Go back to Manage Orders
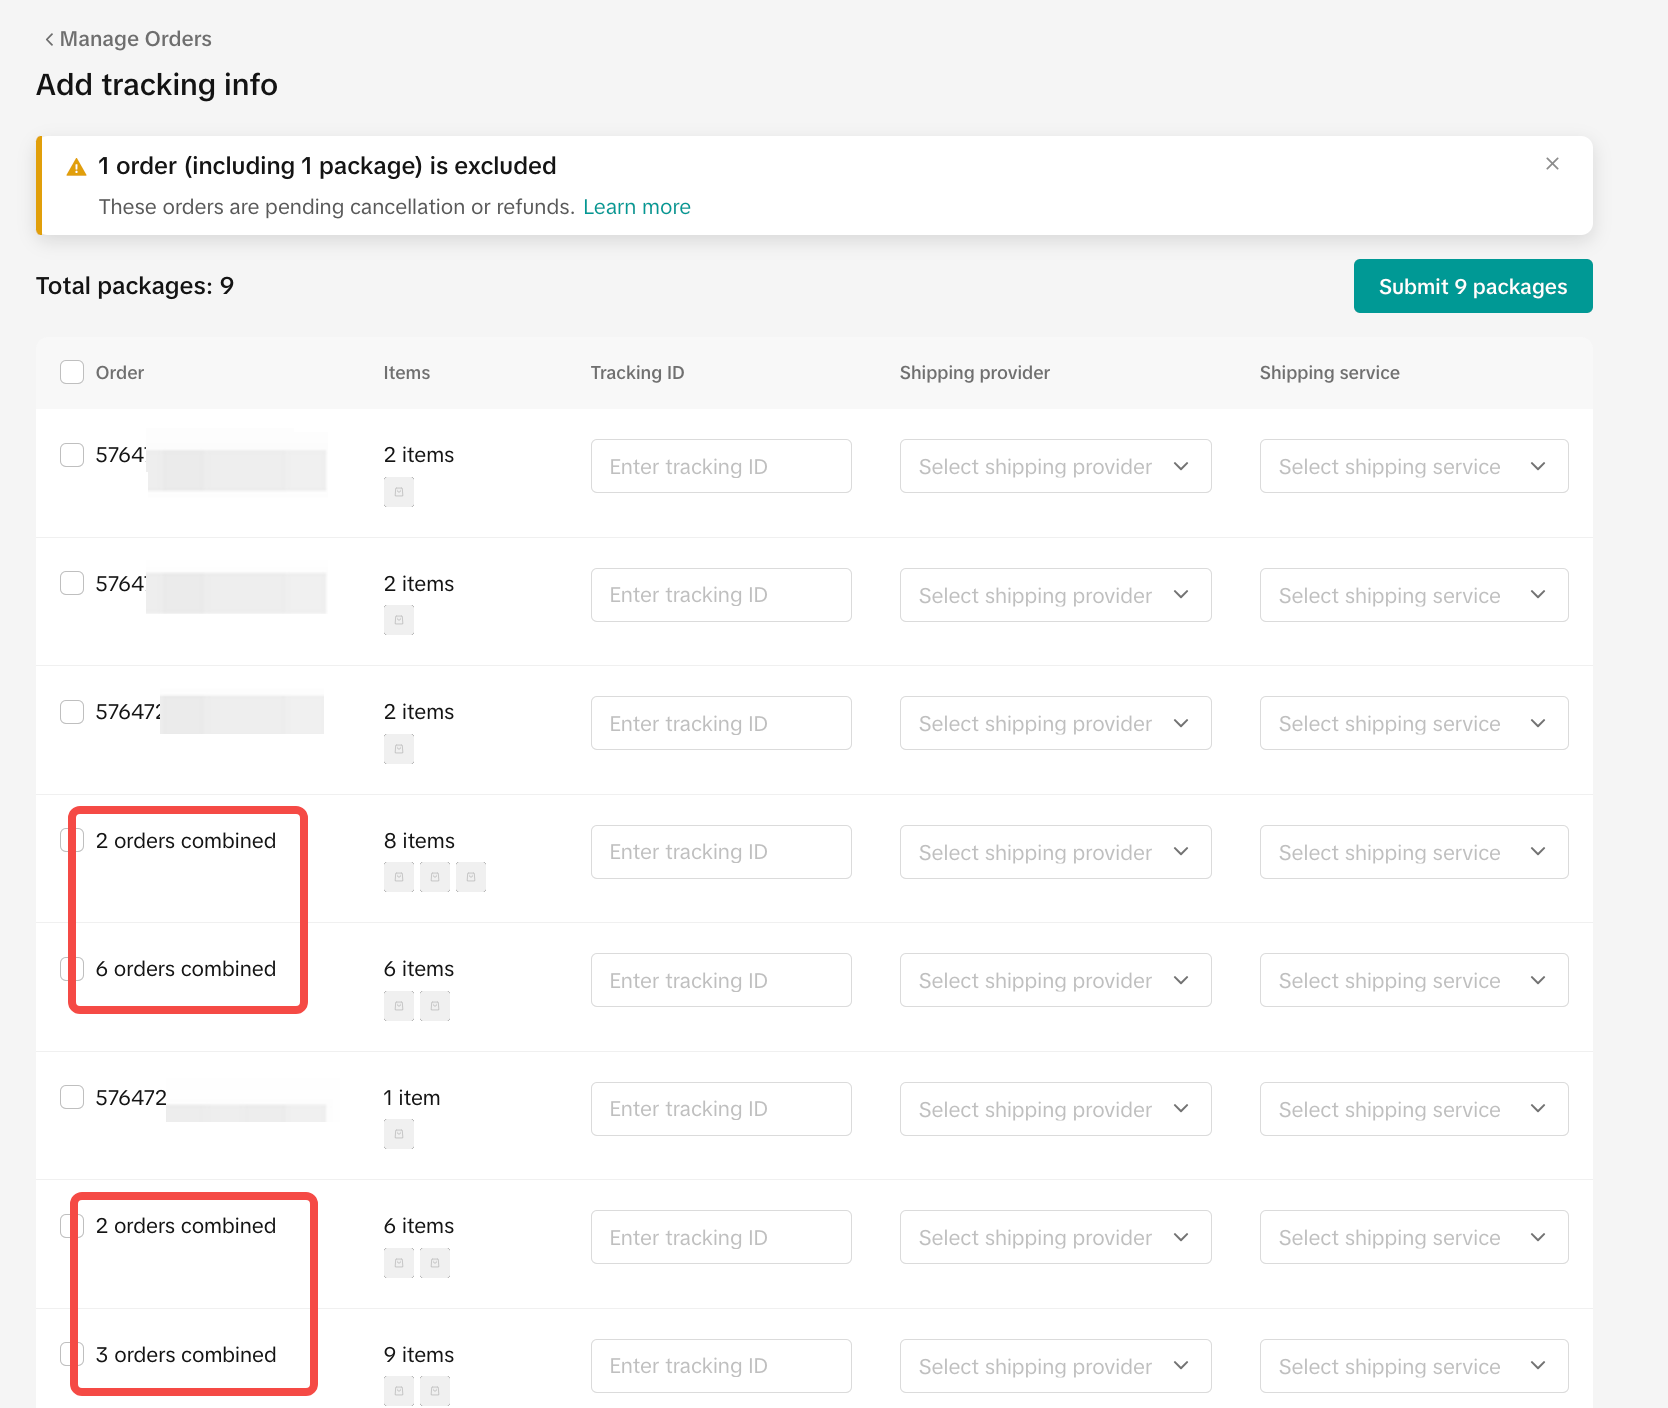The width and height of the screenshot is (1668, 1408). pos(135,39)
